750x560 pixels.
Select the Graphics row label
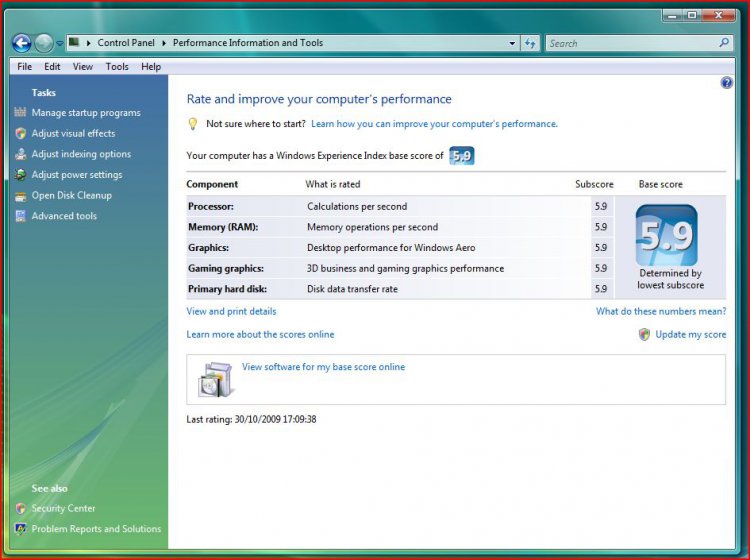point(209,247)
